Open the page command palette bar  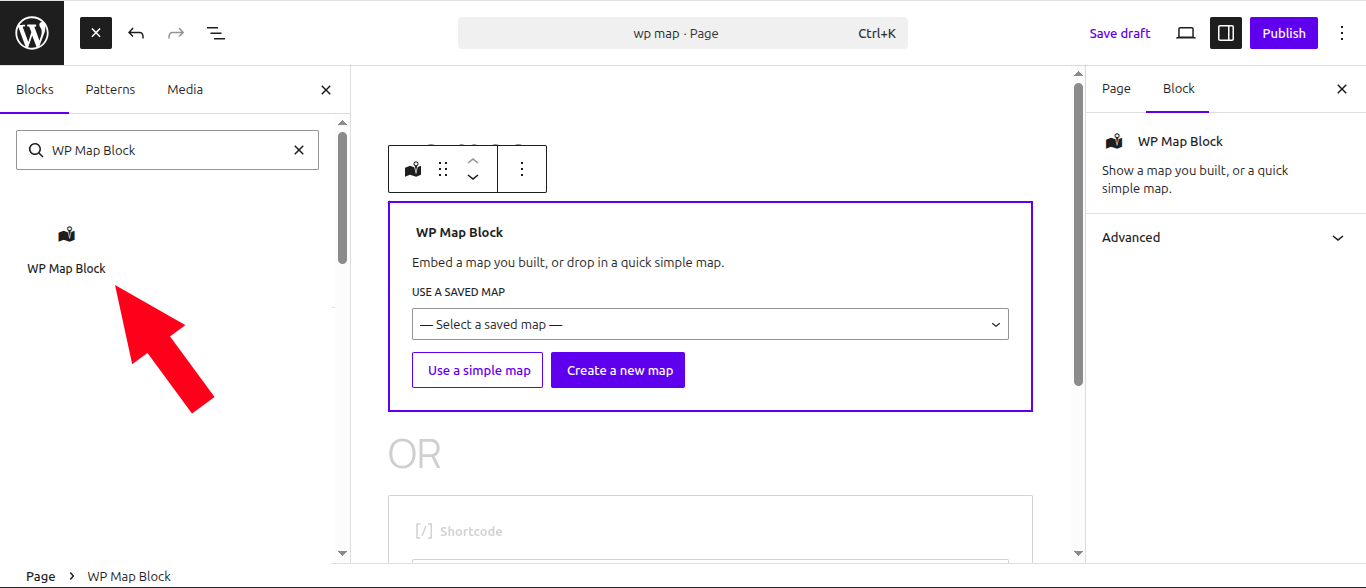point(683,33)
